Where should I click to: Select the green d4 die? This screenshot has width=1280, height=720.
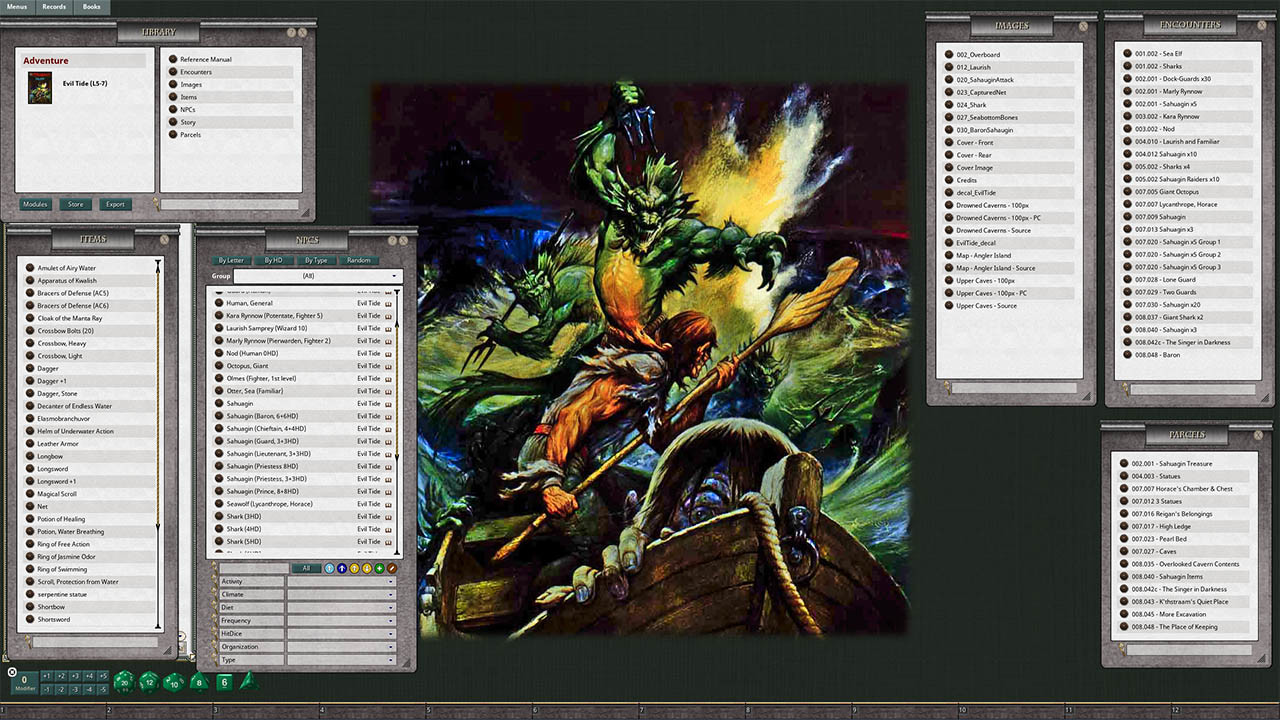click(x=247, y=683)
